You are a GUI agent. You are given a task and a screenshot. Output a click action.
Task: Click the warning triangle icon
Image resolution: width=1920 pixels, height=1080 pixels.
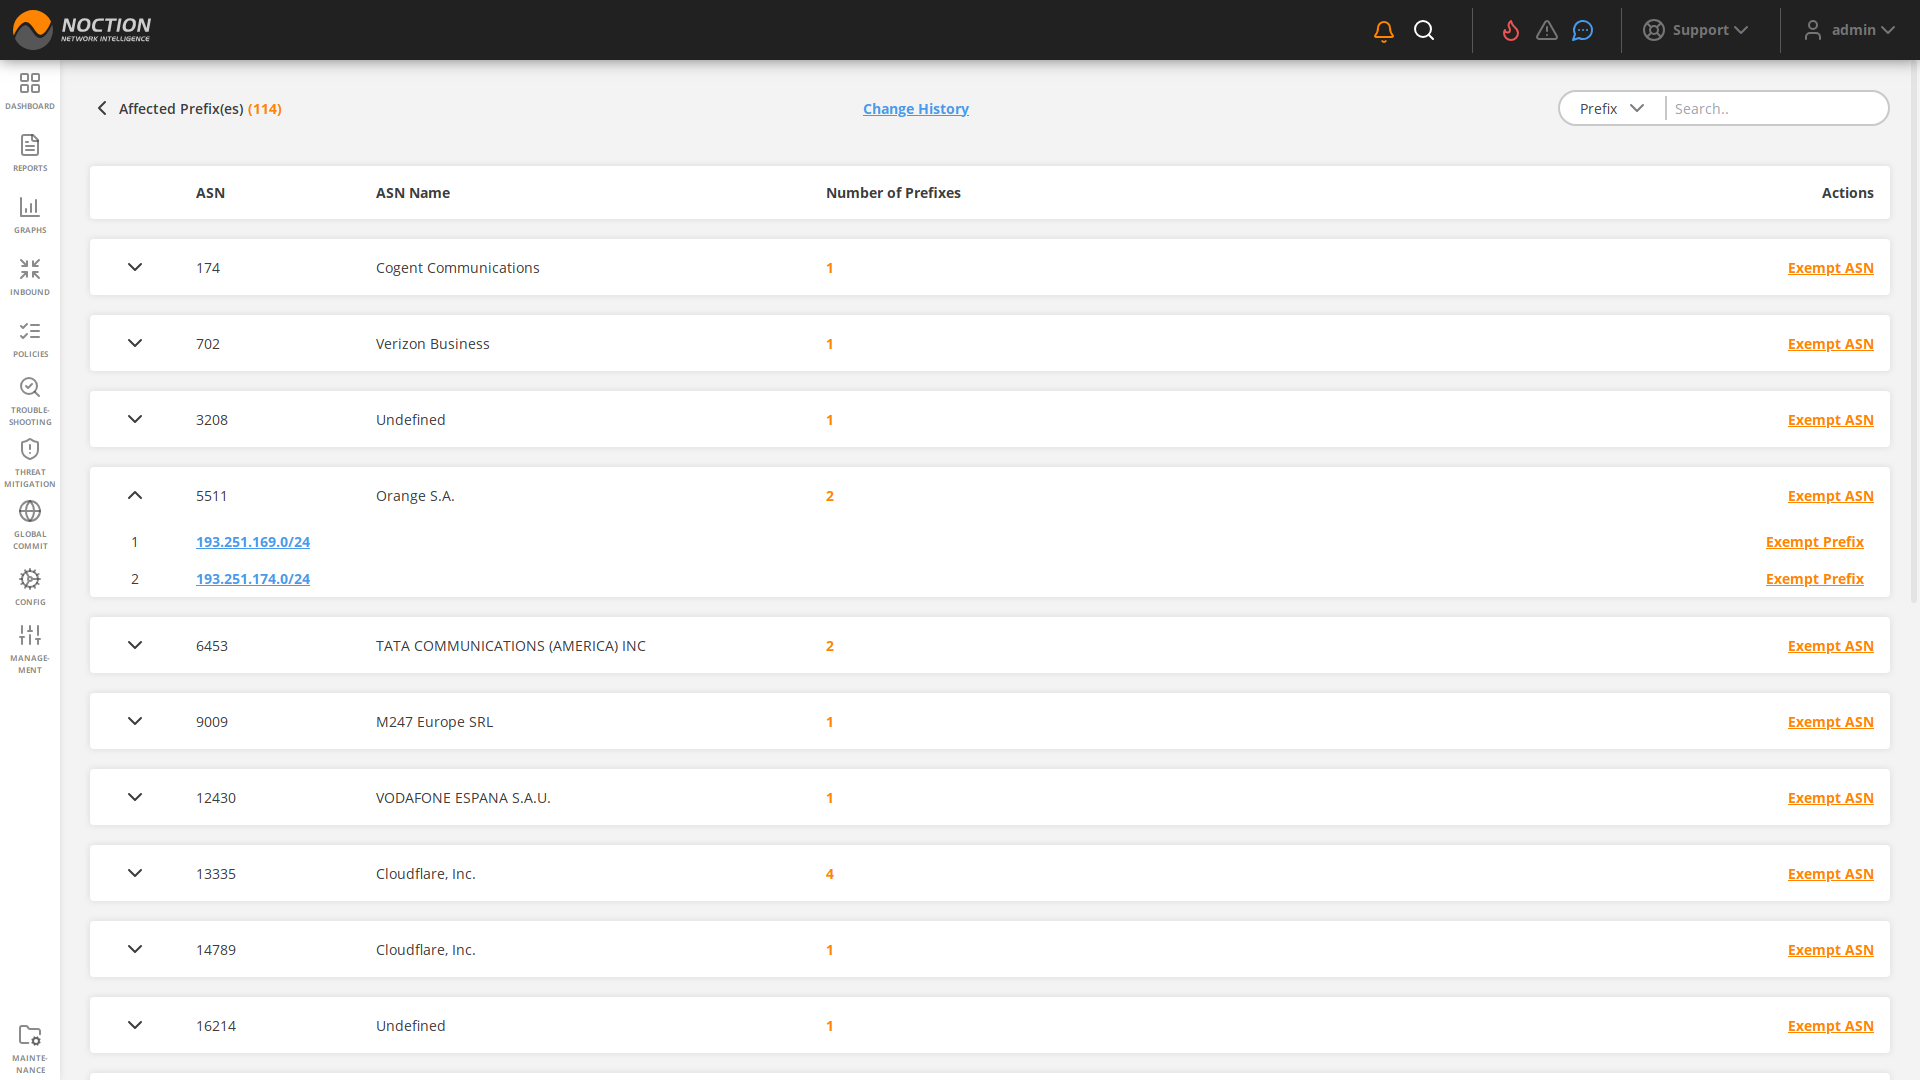point(1547,31)
